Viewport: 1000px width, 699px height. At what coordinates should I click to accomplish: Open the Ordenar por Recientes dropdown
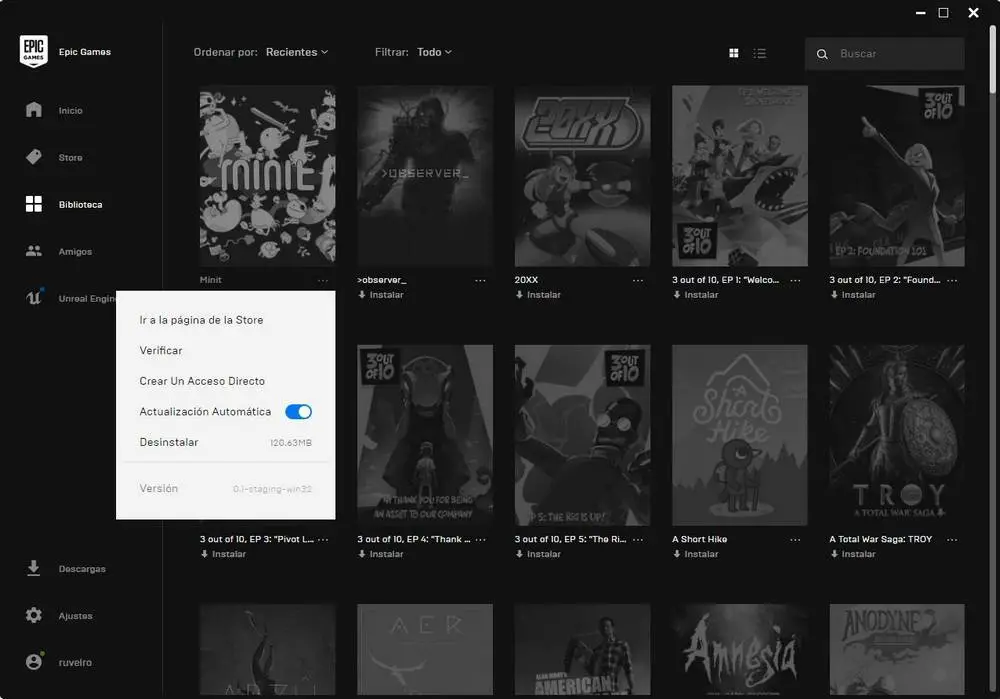[x=297, y=52]
